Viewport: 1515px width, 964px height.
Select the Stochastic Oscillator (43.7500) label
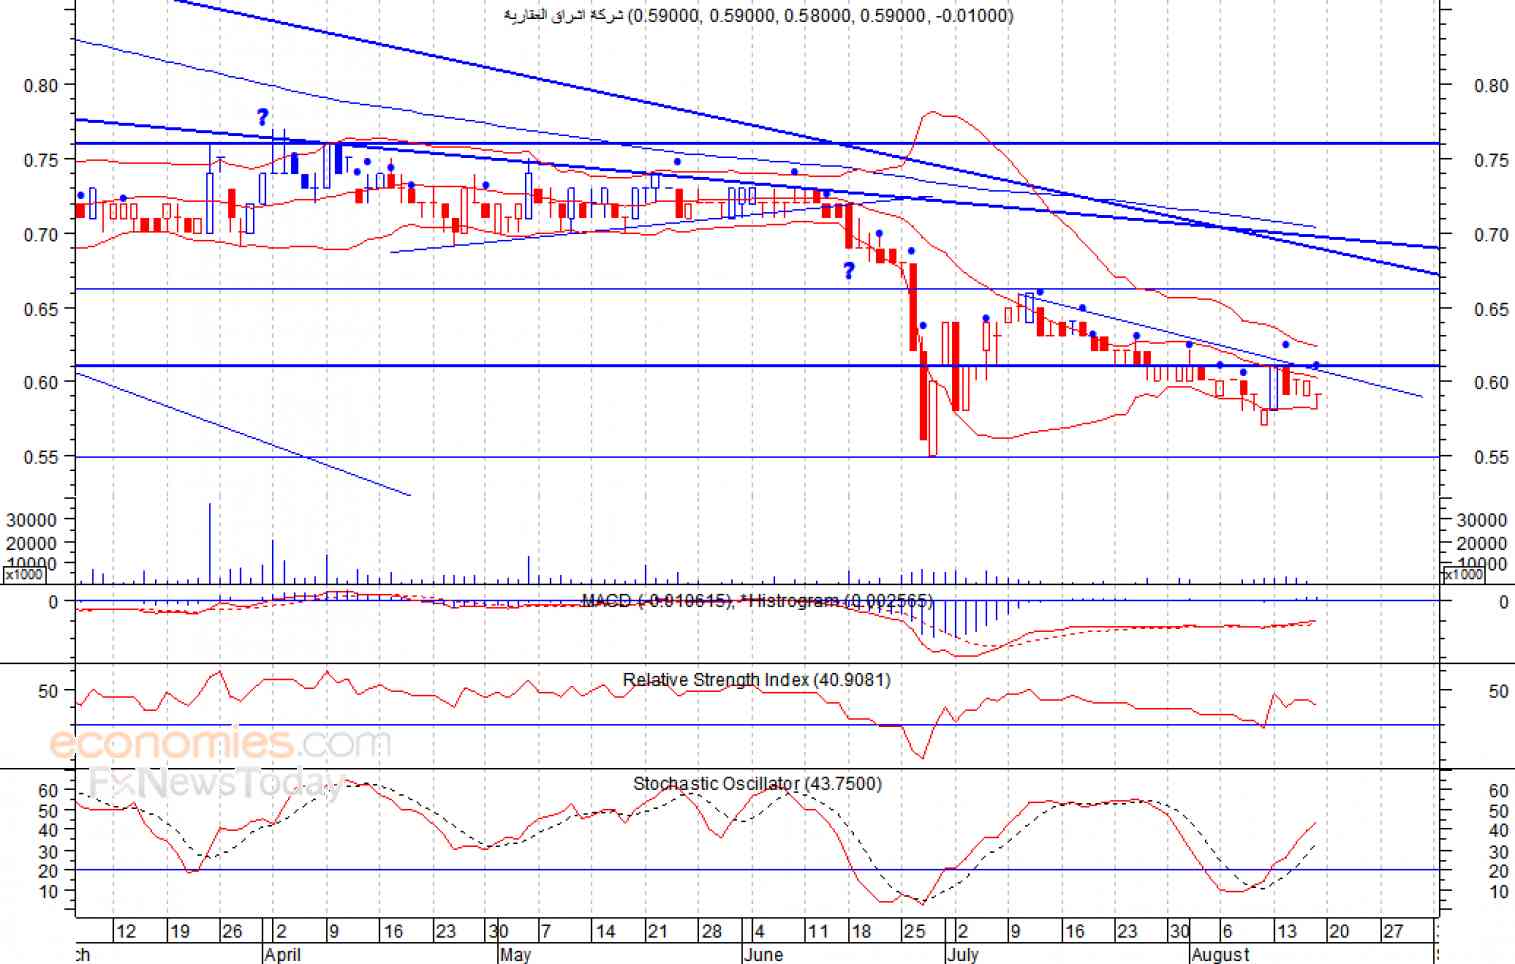(x=757, y=784)
